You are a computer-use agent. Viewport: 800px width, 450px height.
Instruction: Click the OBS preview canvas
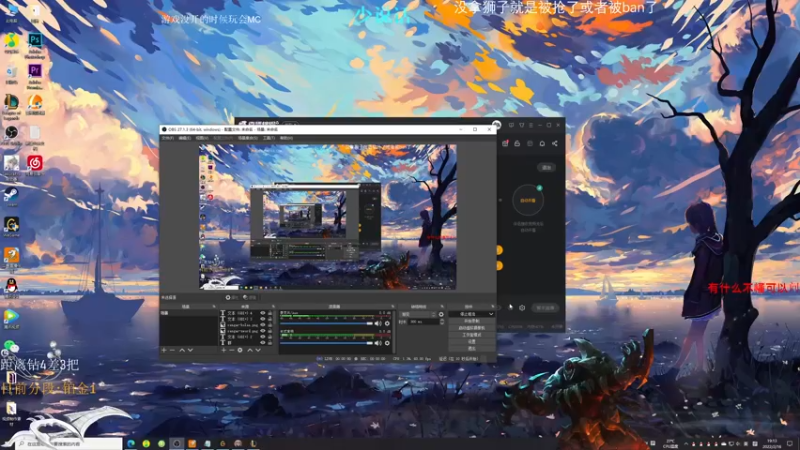[x=328, y=217]
